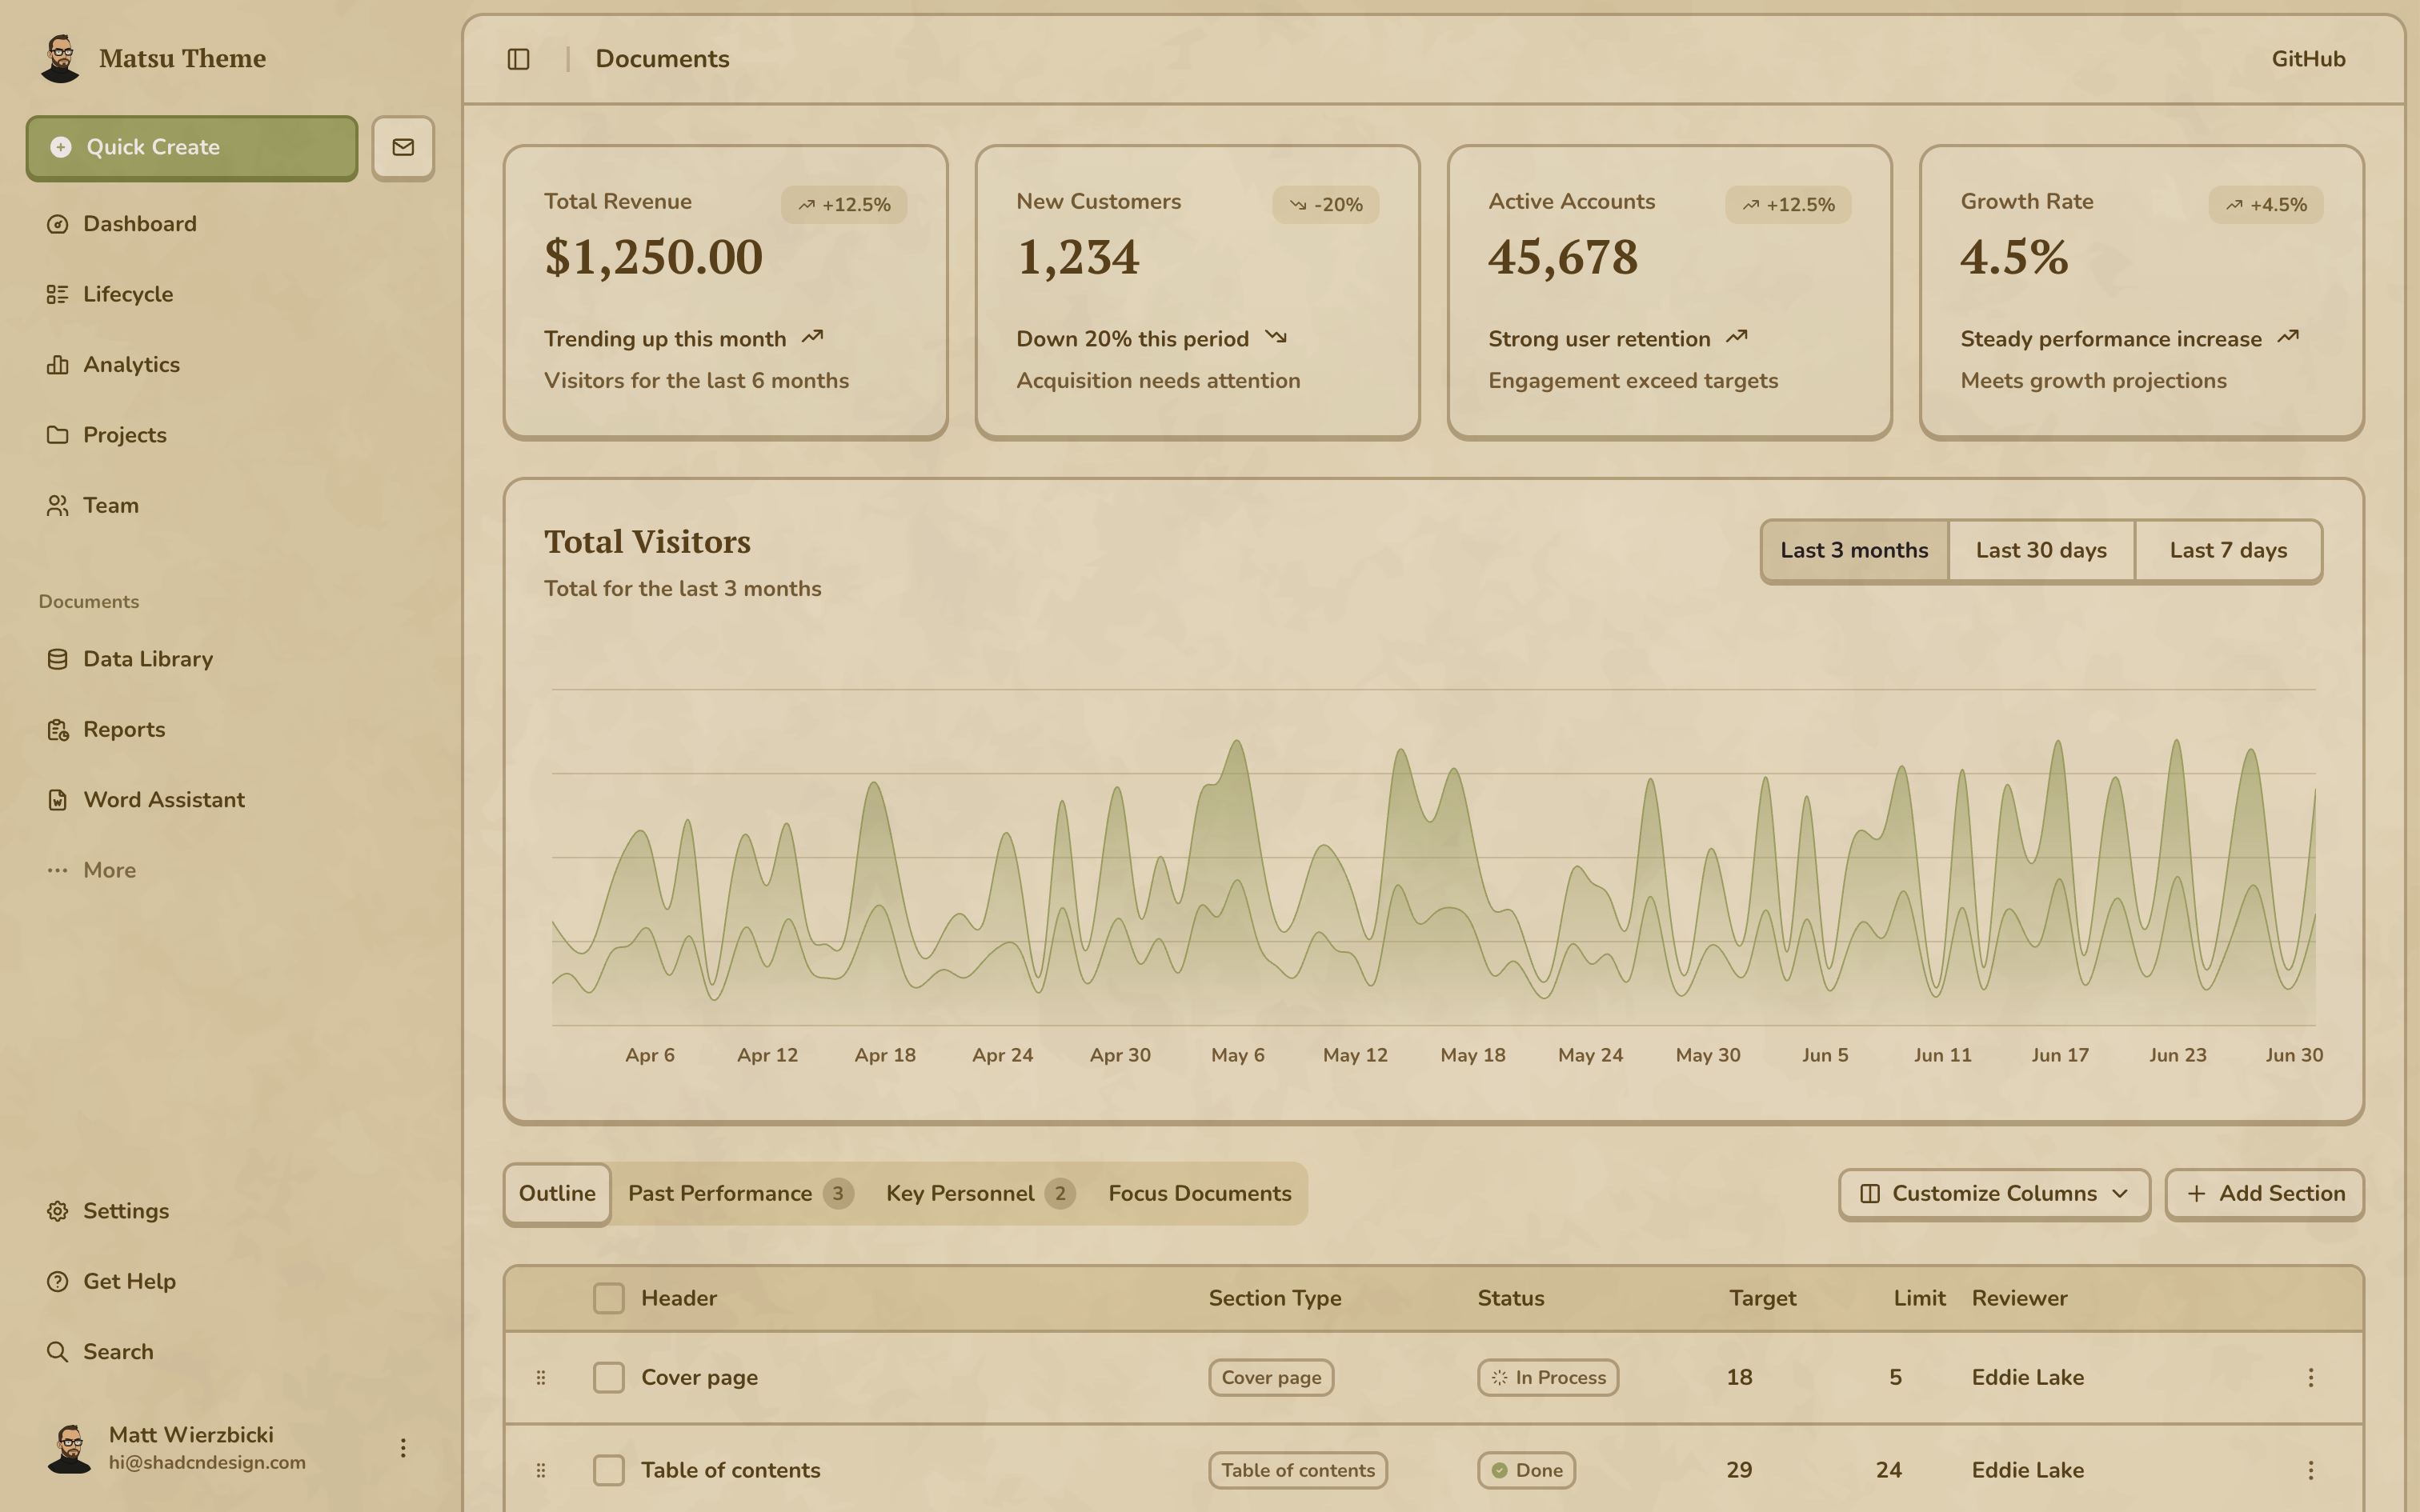Click the email hi@shadcndesign.com

[x=207, y=1463]
